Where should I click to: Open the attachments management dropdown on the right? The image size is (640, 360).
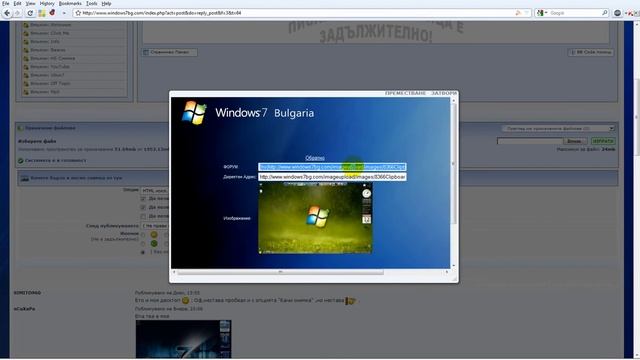click(x=558, y=129)
